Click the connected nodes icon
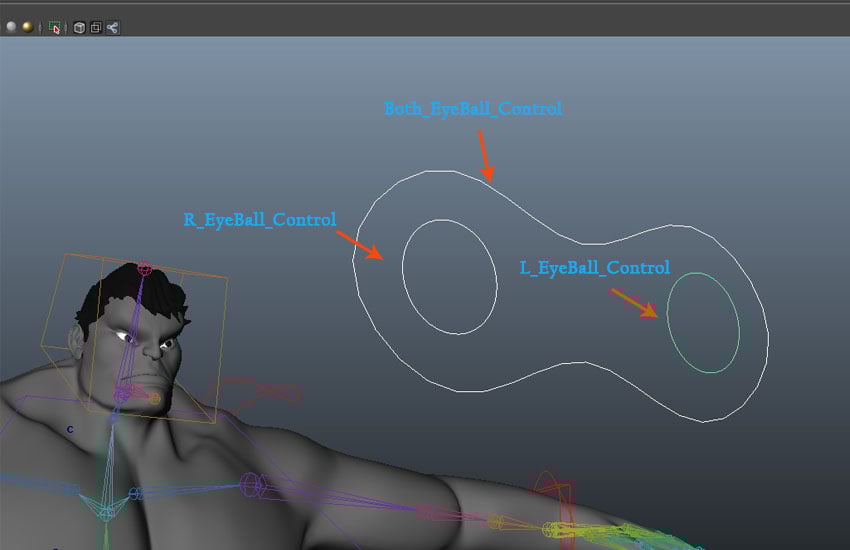Viewport: 850px width, 550px height. [113, 28]
